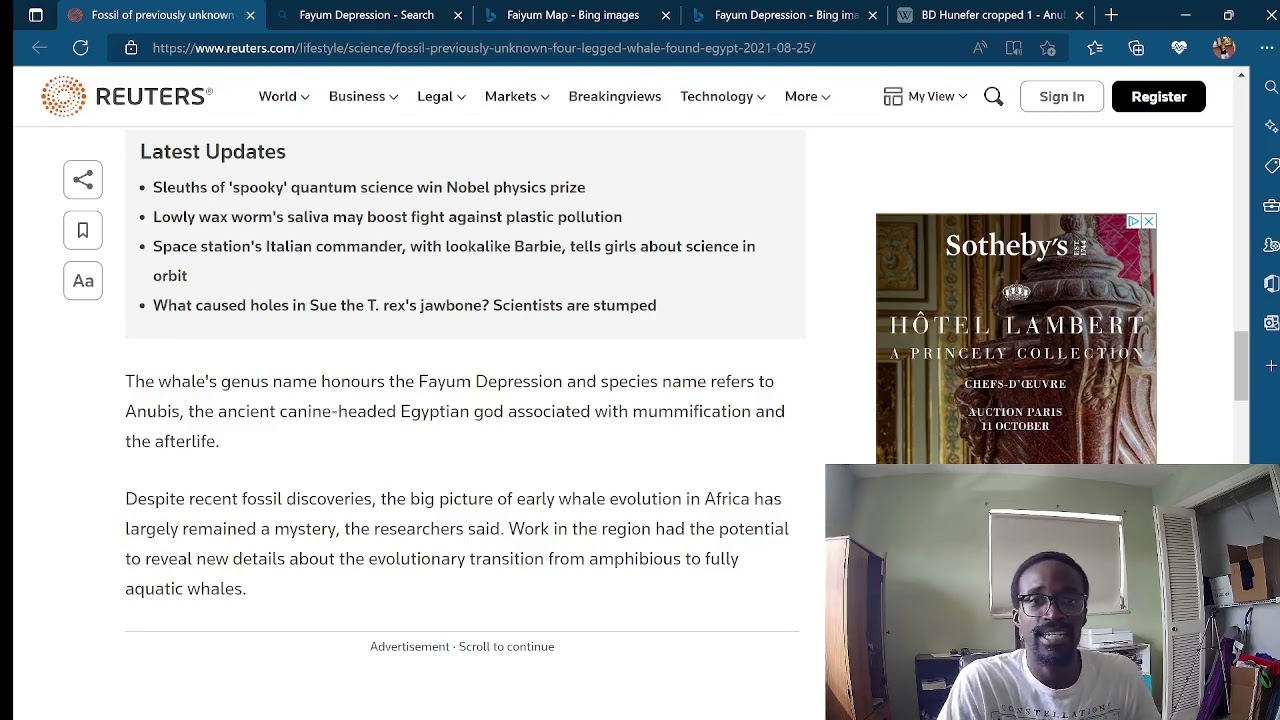Image resolution: width=1280 pixels, height=720 pixels.
Task: Open the My View dropdown
Action: pos(926,96)
